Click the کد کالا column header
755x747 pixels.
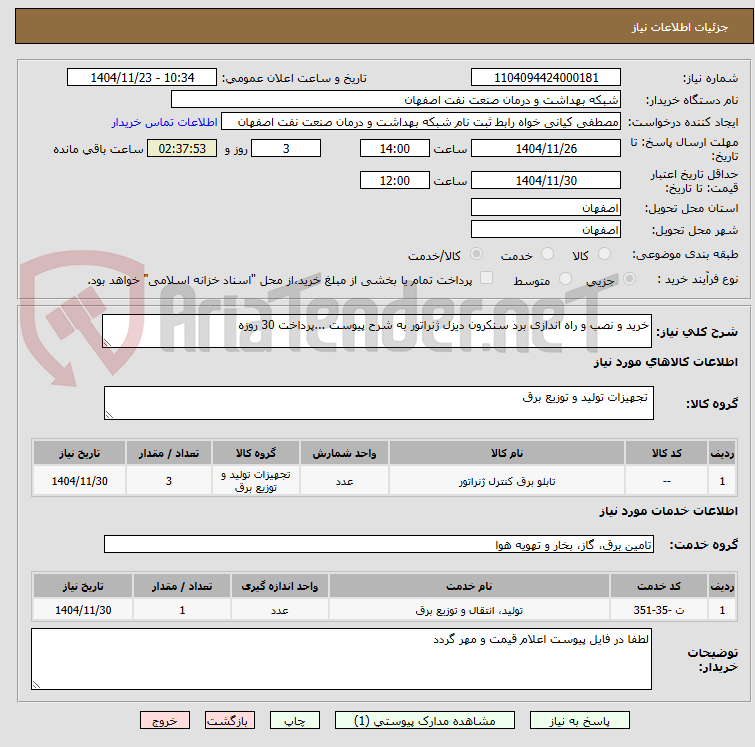click(666, 453)
